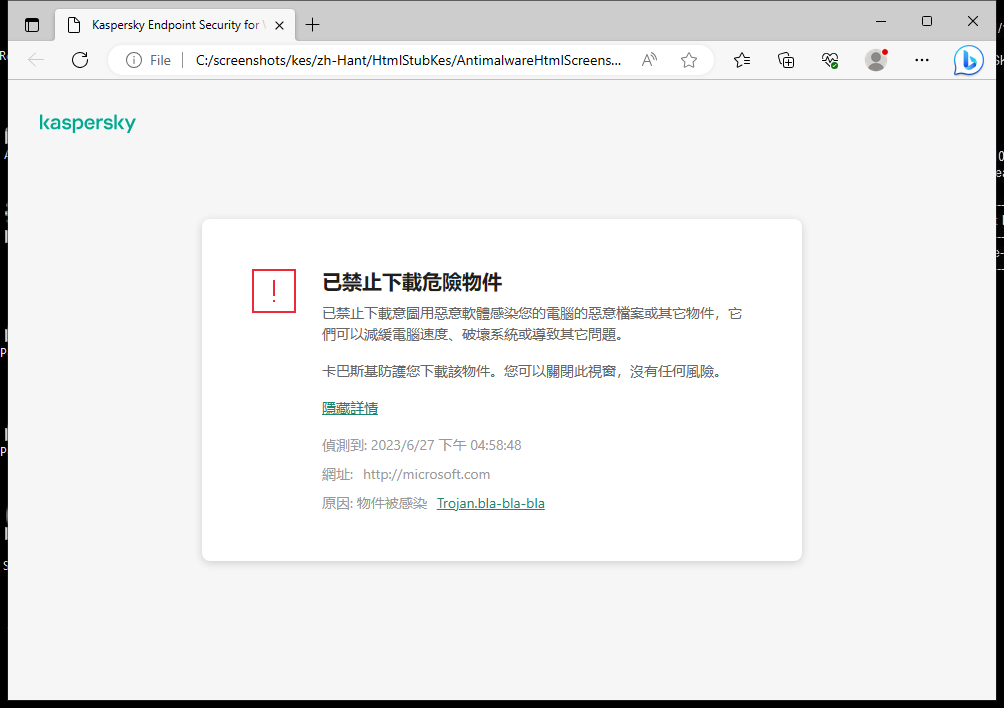Close the Kaspersky Endpoint Security tab
Viewport: 1004px width, 708px height.
click(x=279, y=24)
